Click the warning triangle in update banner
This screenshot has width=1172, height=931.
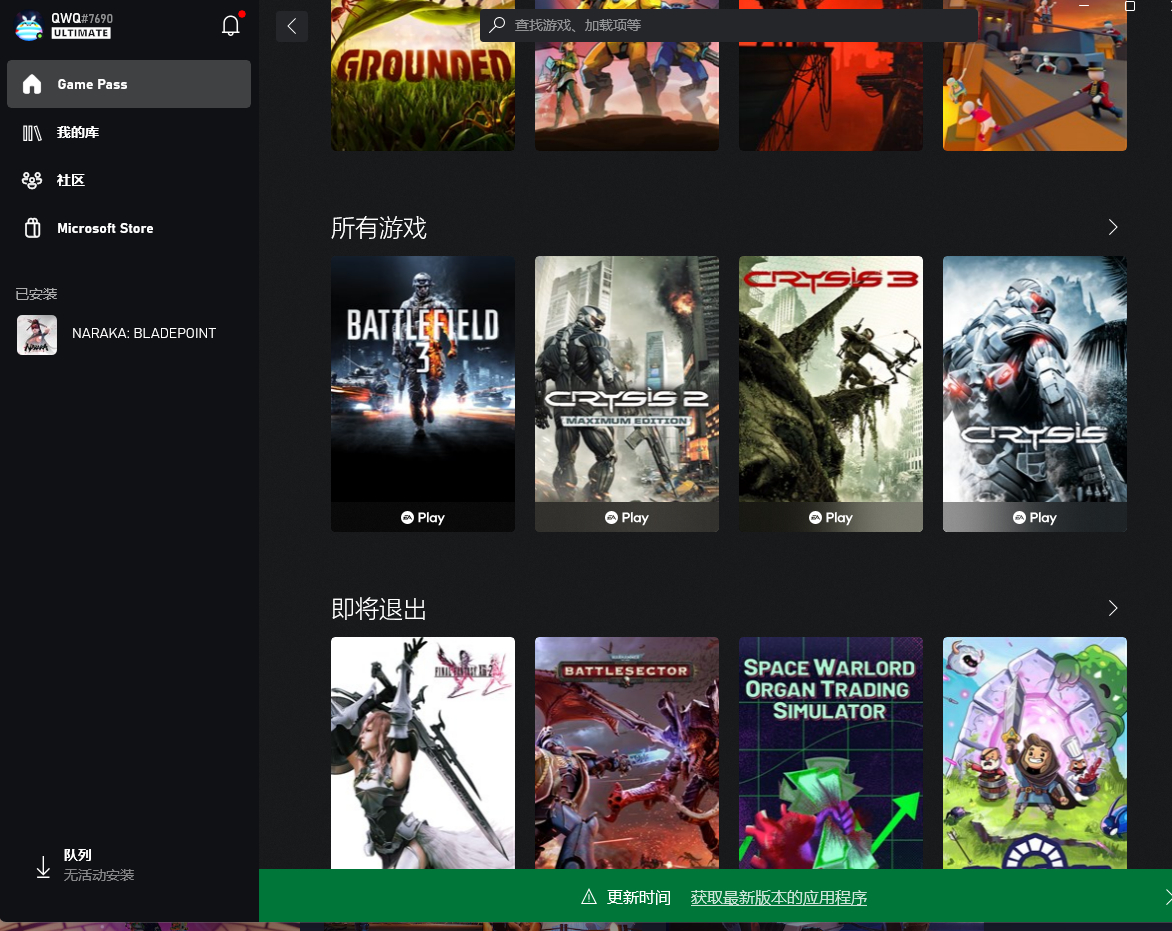pos(589,897)
